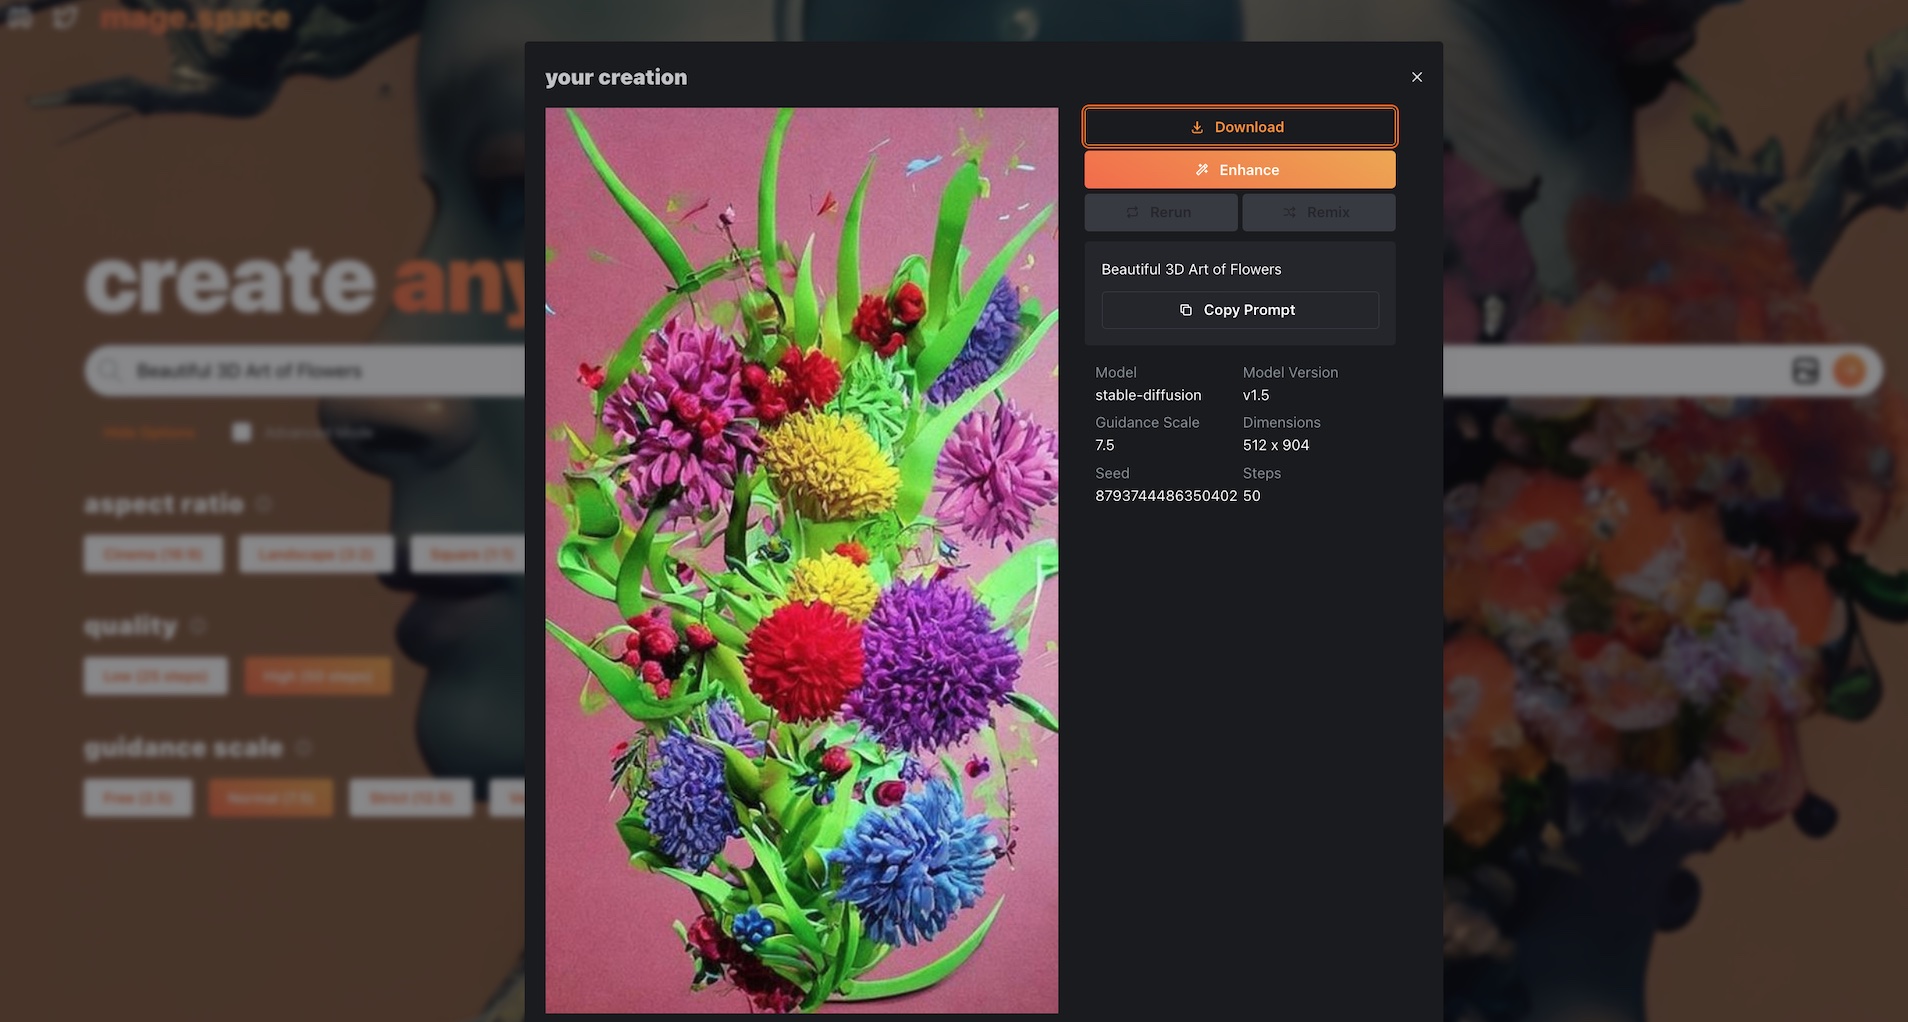Click the Remix button
Viewport: 1908px width, 1022px height.
pyautogui.click(x=1319, y=212)
